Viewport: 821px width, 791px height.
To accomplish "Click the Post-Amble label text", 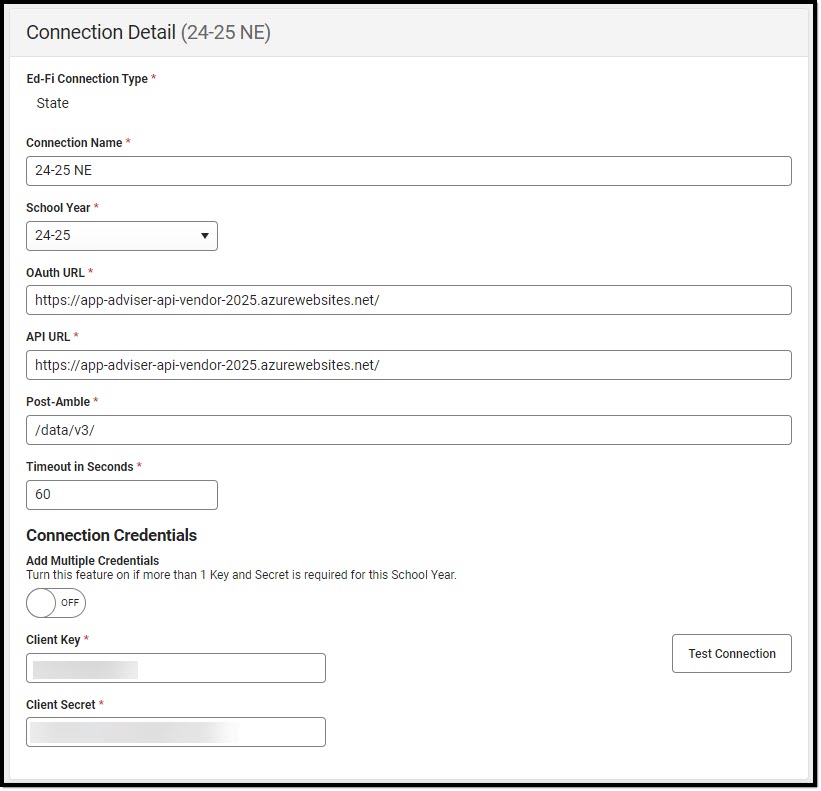I will pyautogui.click(x=58, y=402).
